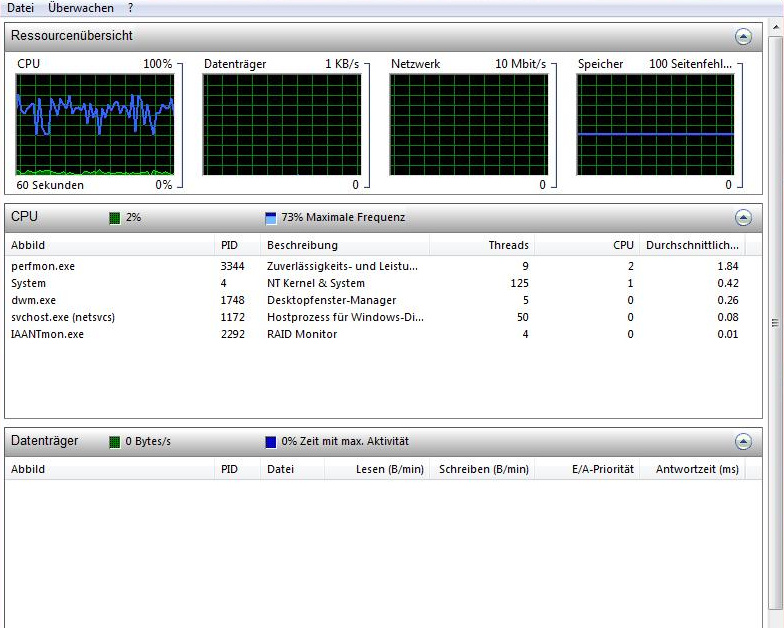Collapse the Datenträger section with its arrow
784x628 pixels.
[743, 442]
